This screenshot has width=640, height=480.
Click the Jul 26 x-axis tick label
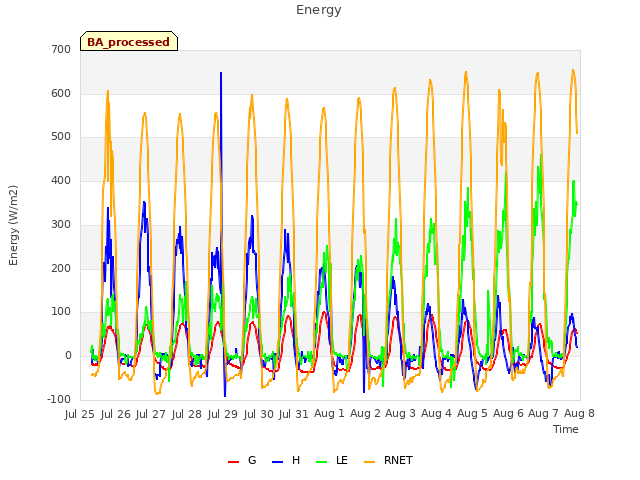pos(116,414)
